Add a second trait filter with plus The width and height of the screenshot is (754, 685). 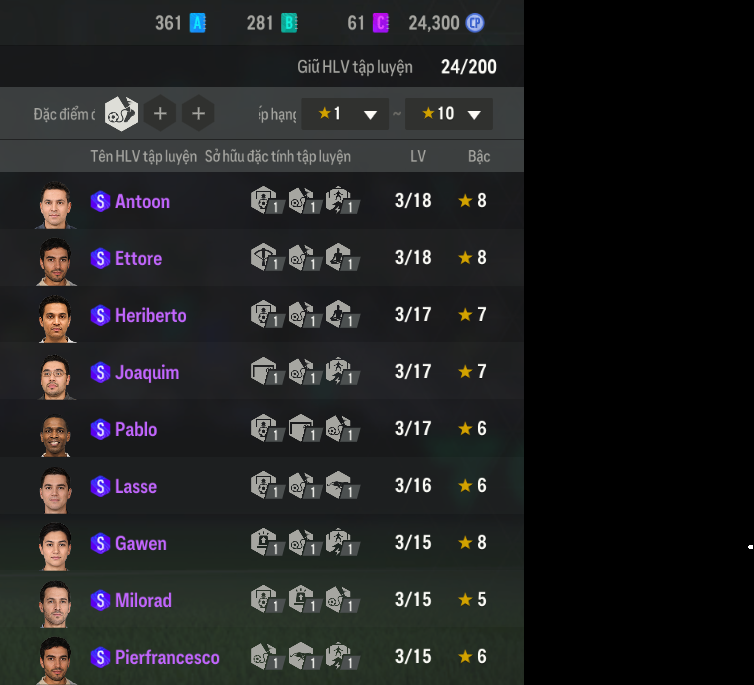pos(160,113)
